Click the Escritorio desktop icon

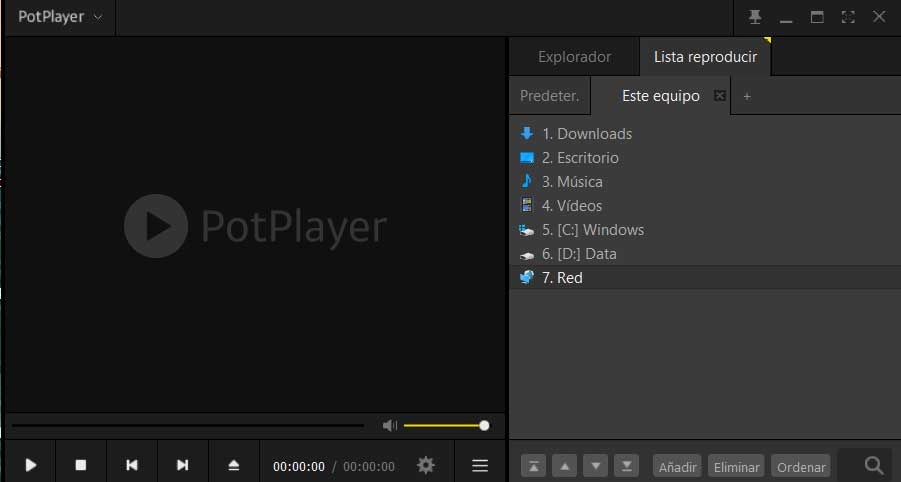tap(526, 157)
